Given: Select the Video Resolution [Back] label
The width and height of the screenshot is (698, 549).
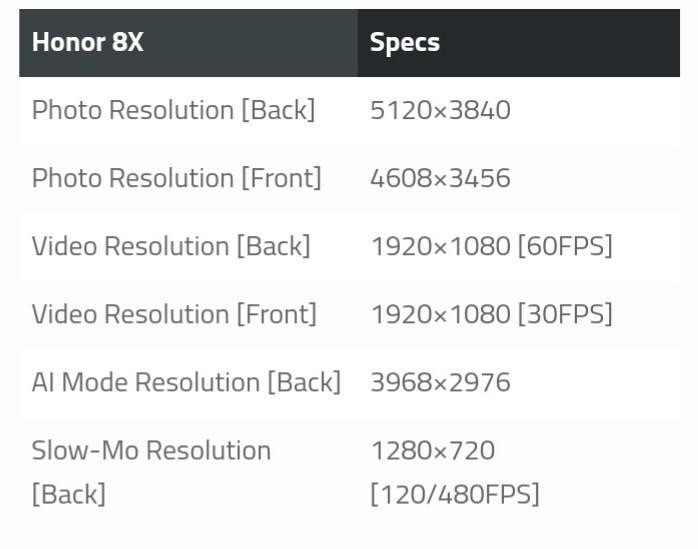Looking at the screenshot, I should (x=171, y=246).
